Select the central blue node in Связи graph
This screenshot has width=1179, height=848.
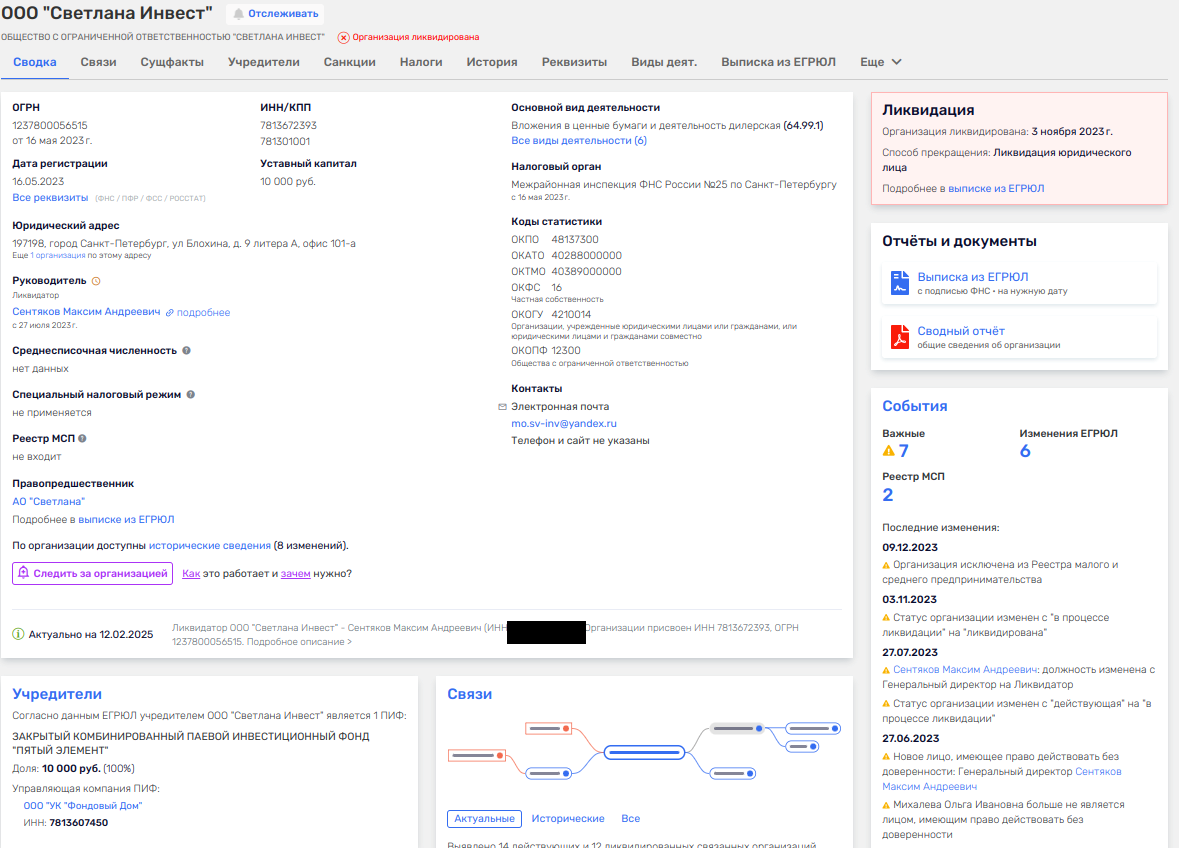[644, 752]
